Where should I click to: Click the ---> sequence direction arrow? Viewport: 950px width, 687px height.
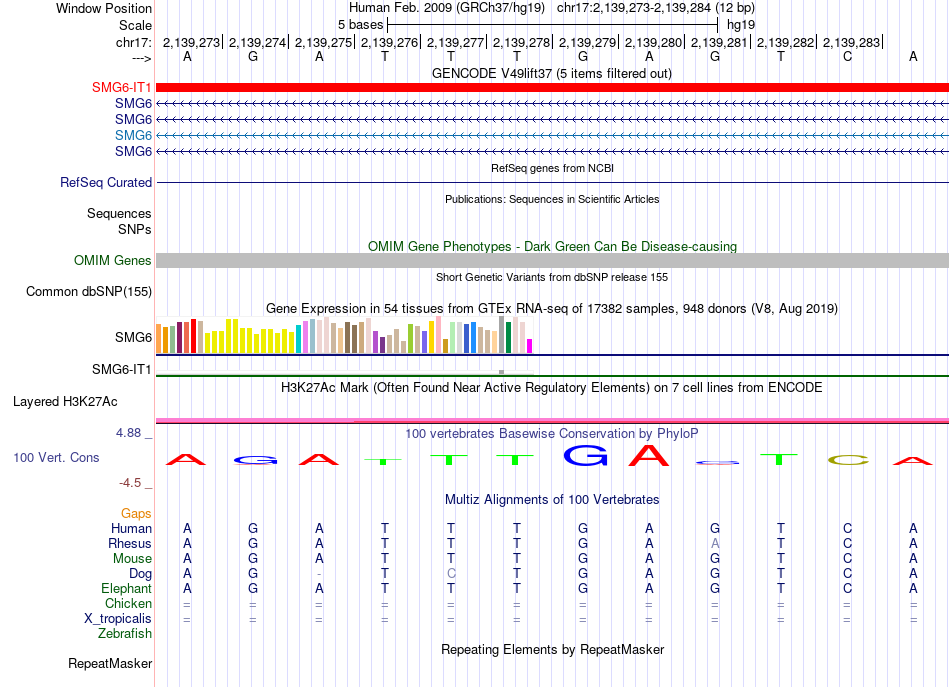point(142,58)
